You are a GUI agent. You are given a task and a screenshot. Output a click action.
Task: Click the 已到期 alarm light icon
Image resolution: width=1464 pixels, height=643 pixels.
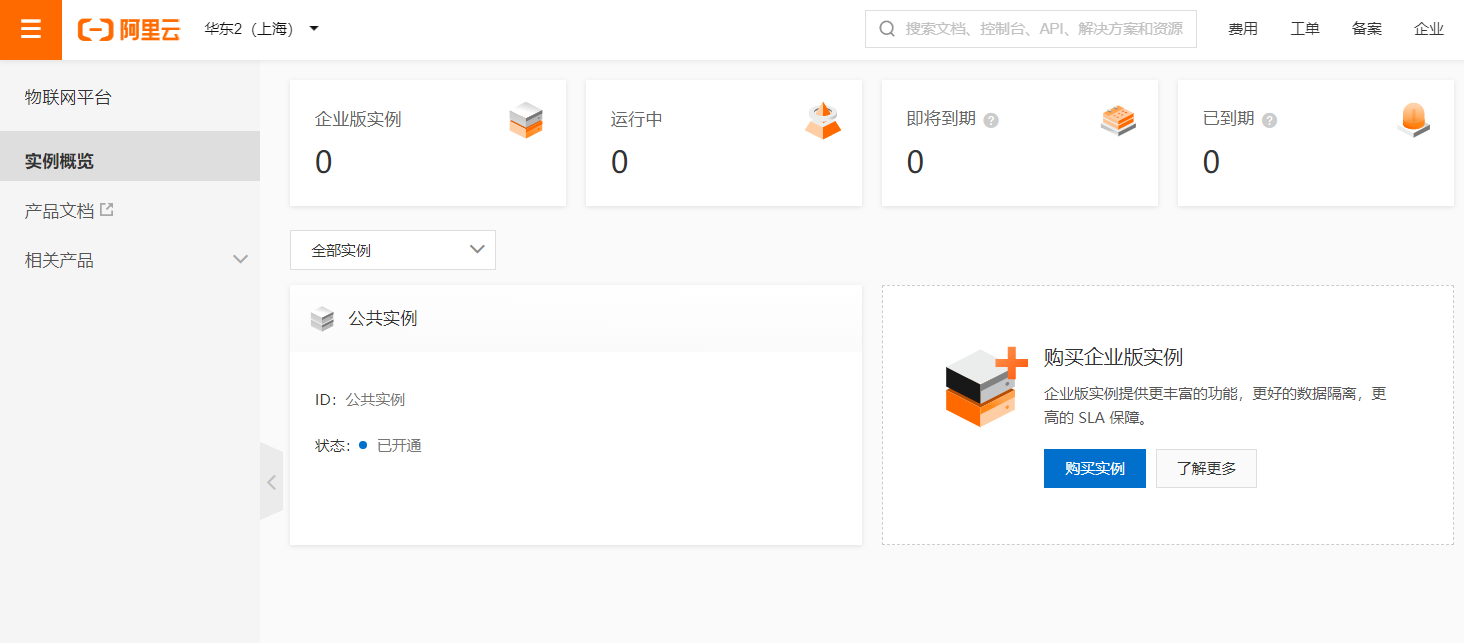1414,120
